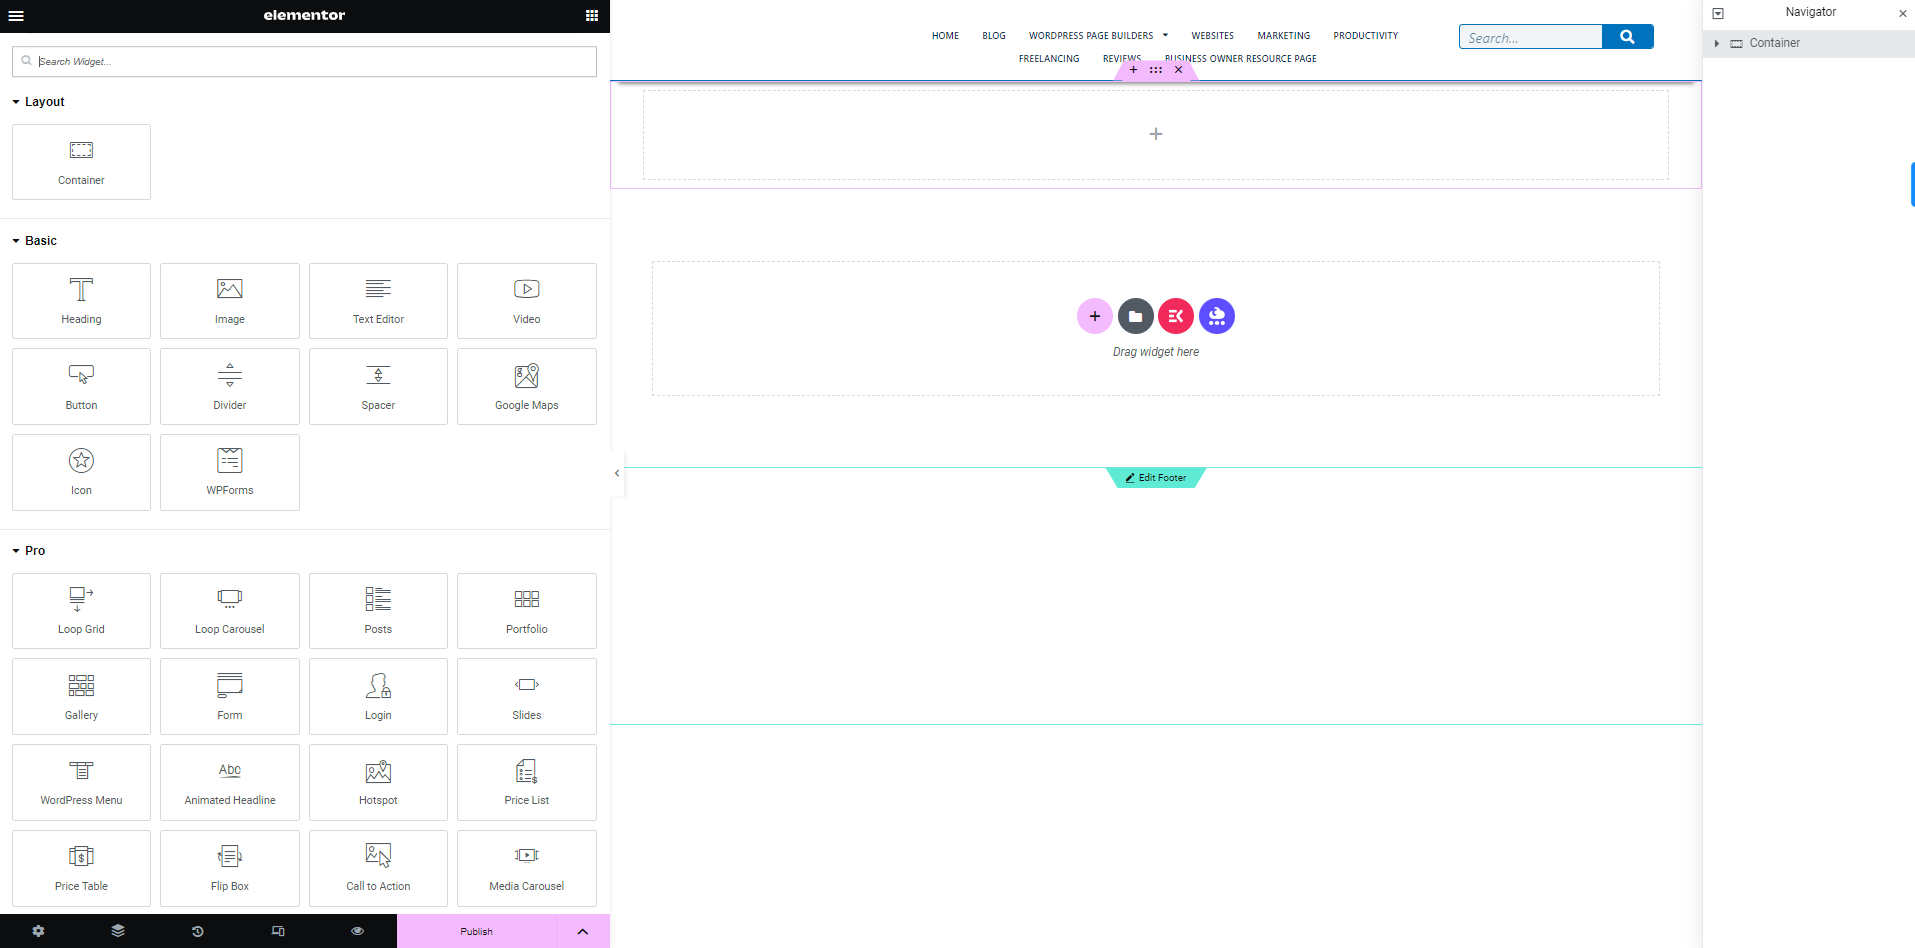Select the Price Table widget

[81, 868]
